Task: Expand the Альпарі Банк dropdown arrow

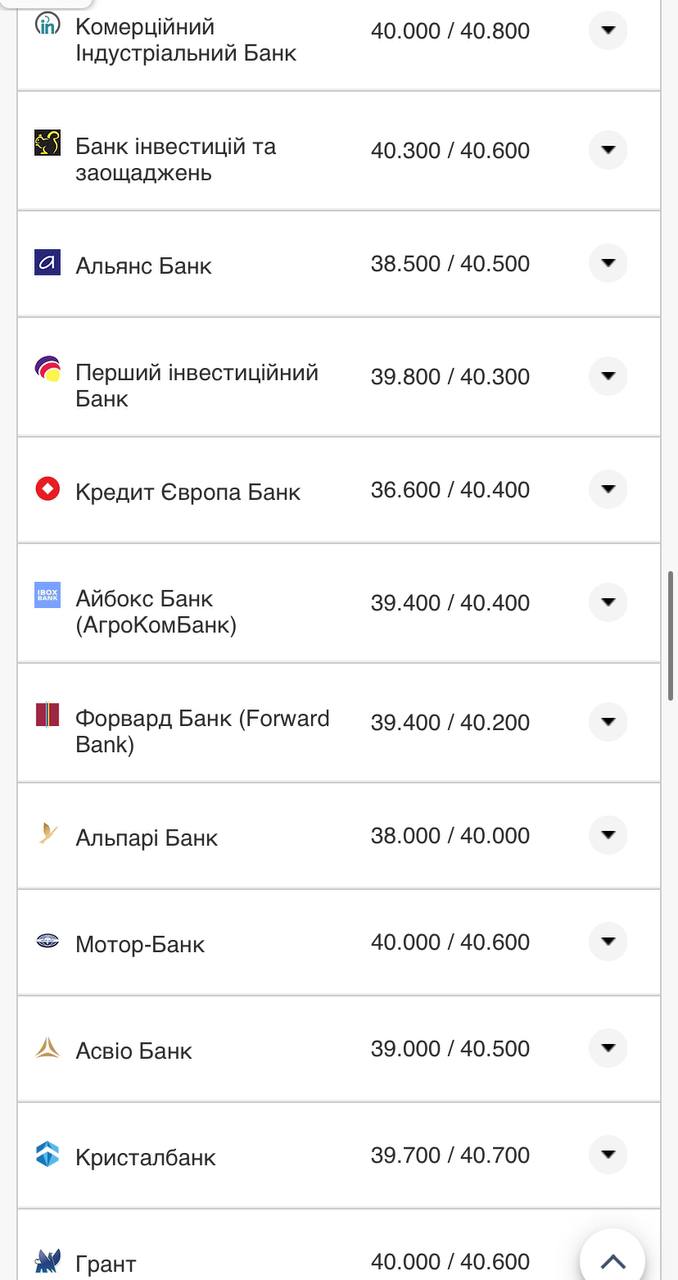Action: click(x=607, y=835)
